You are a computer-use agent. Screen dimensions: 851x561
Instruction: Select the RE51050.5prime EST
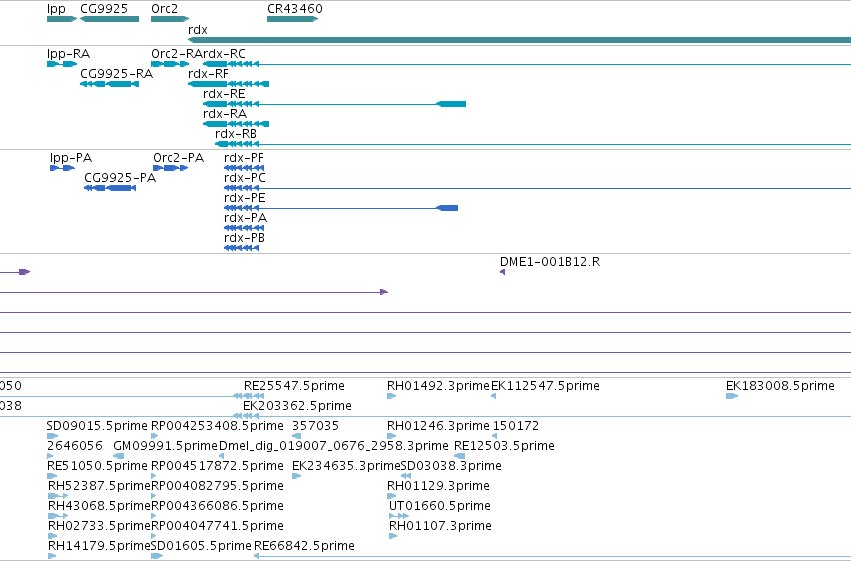point(53,476)
